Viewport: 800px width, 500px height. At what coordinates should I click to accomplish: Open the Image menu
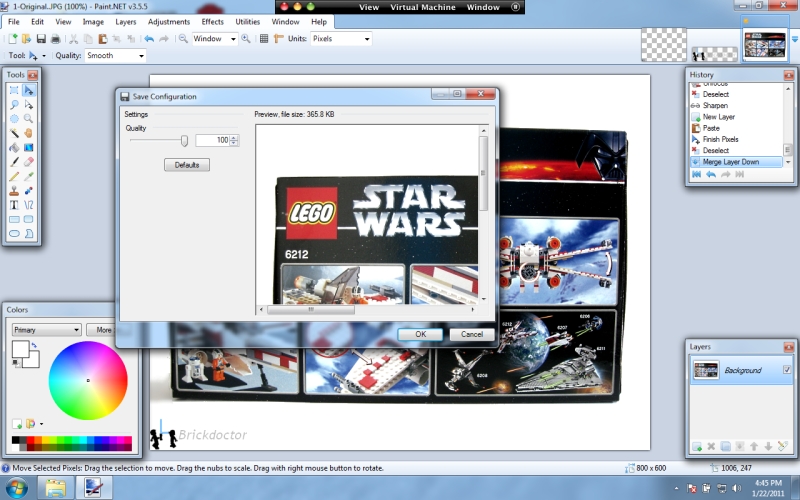(x=93, y=22)
